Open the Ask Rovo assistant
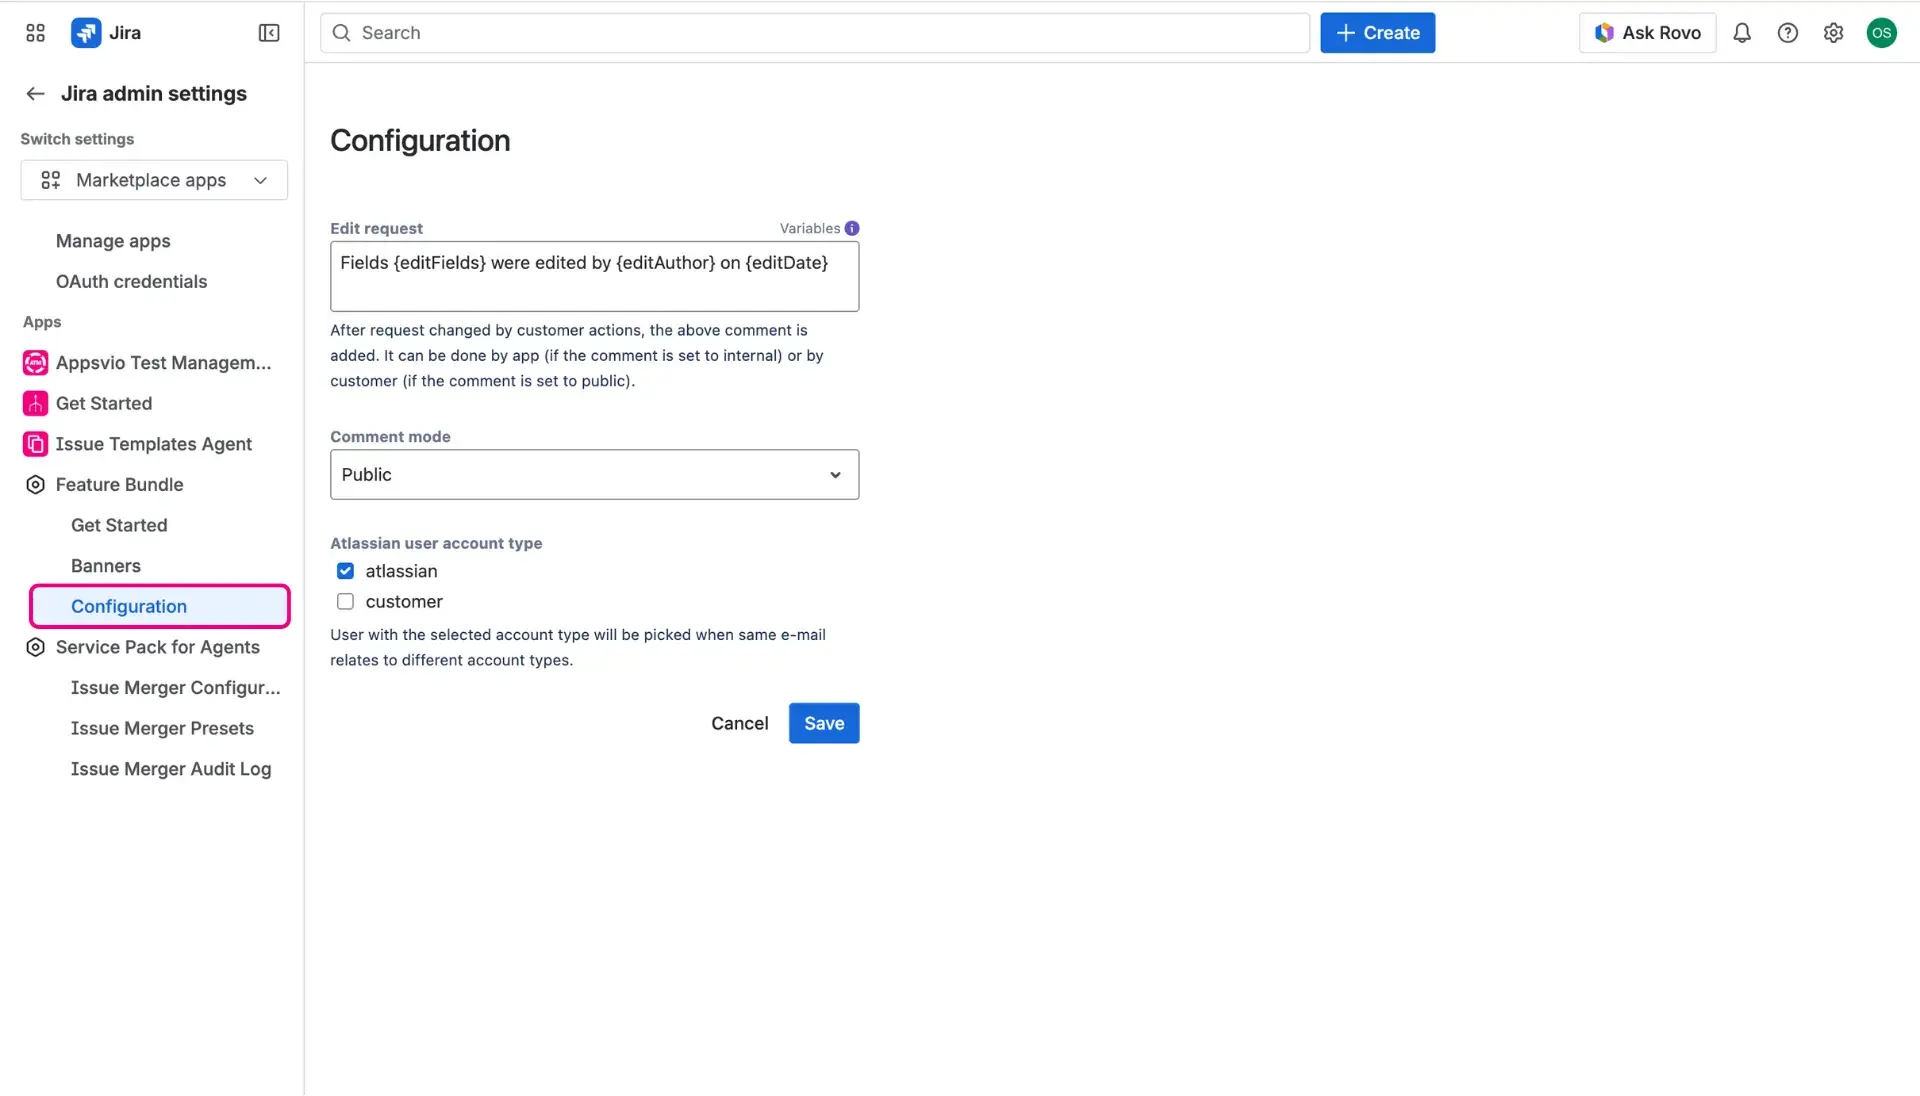Viewport: 1920px width, 1096px height. pyautogui.click(x=1647, y=32)
